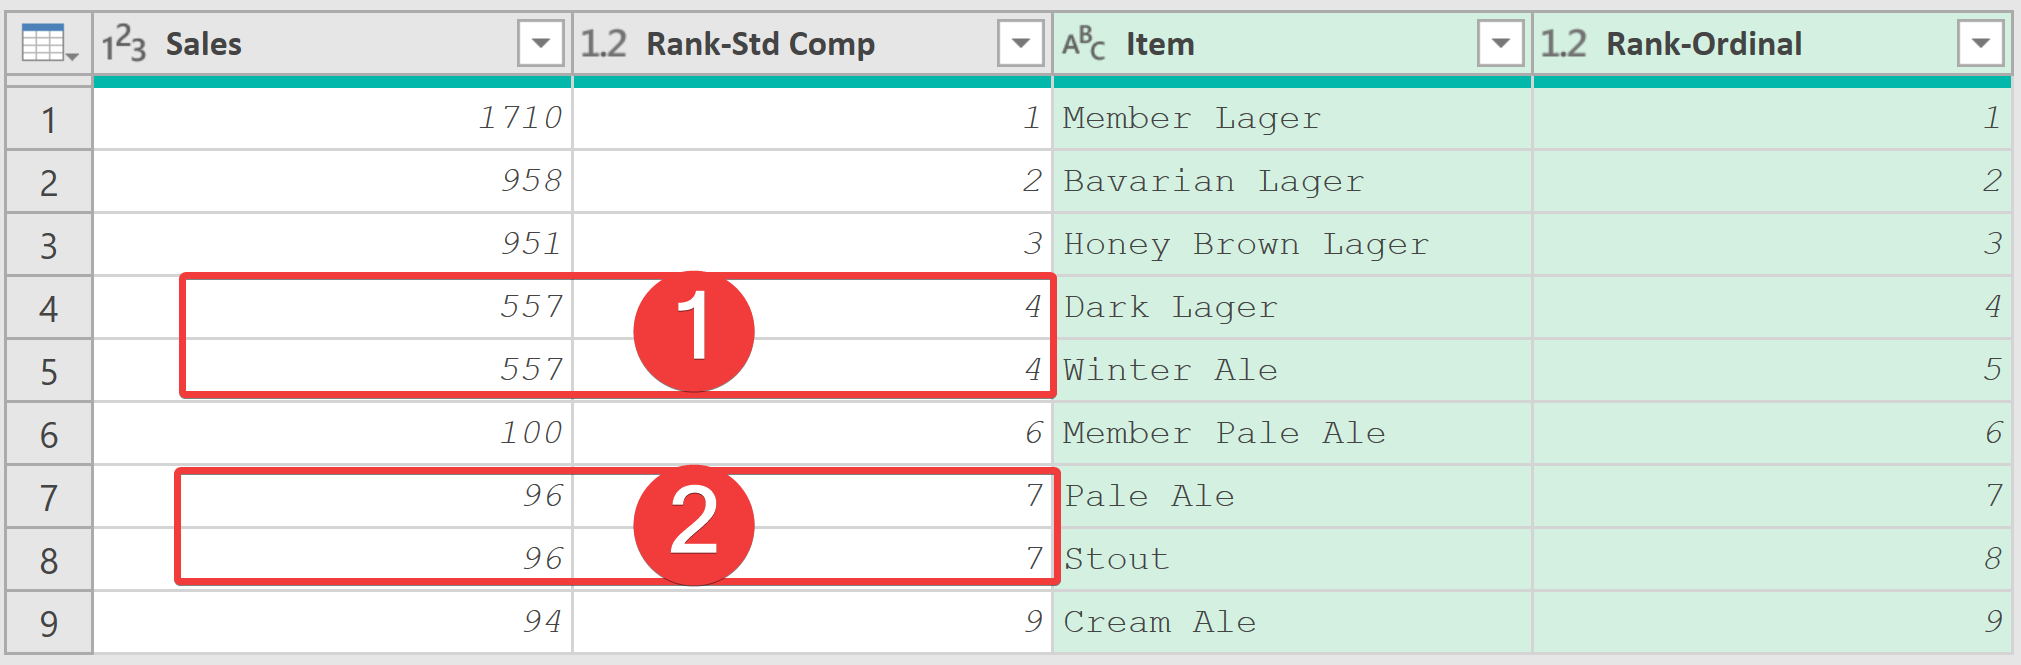2021x665 pixels.
Task: Open the table menu icon in corner
Action: pos(49,44)
